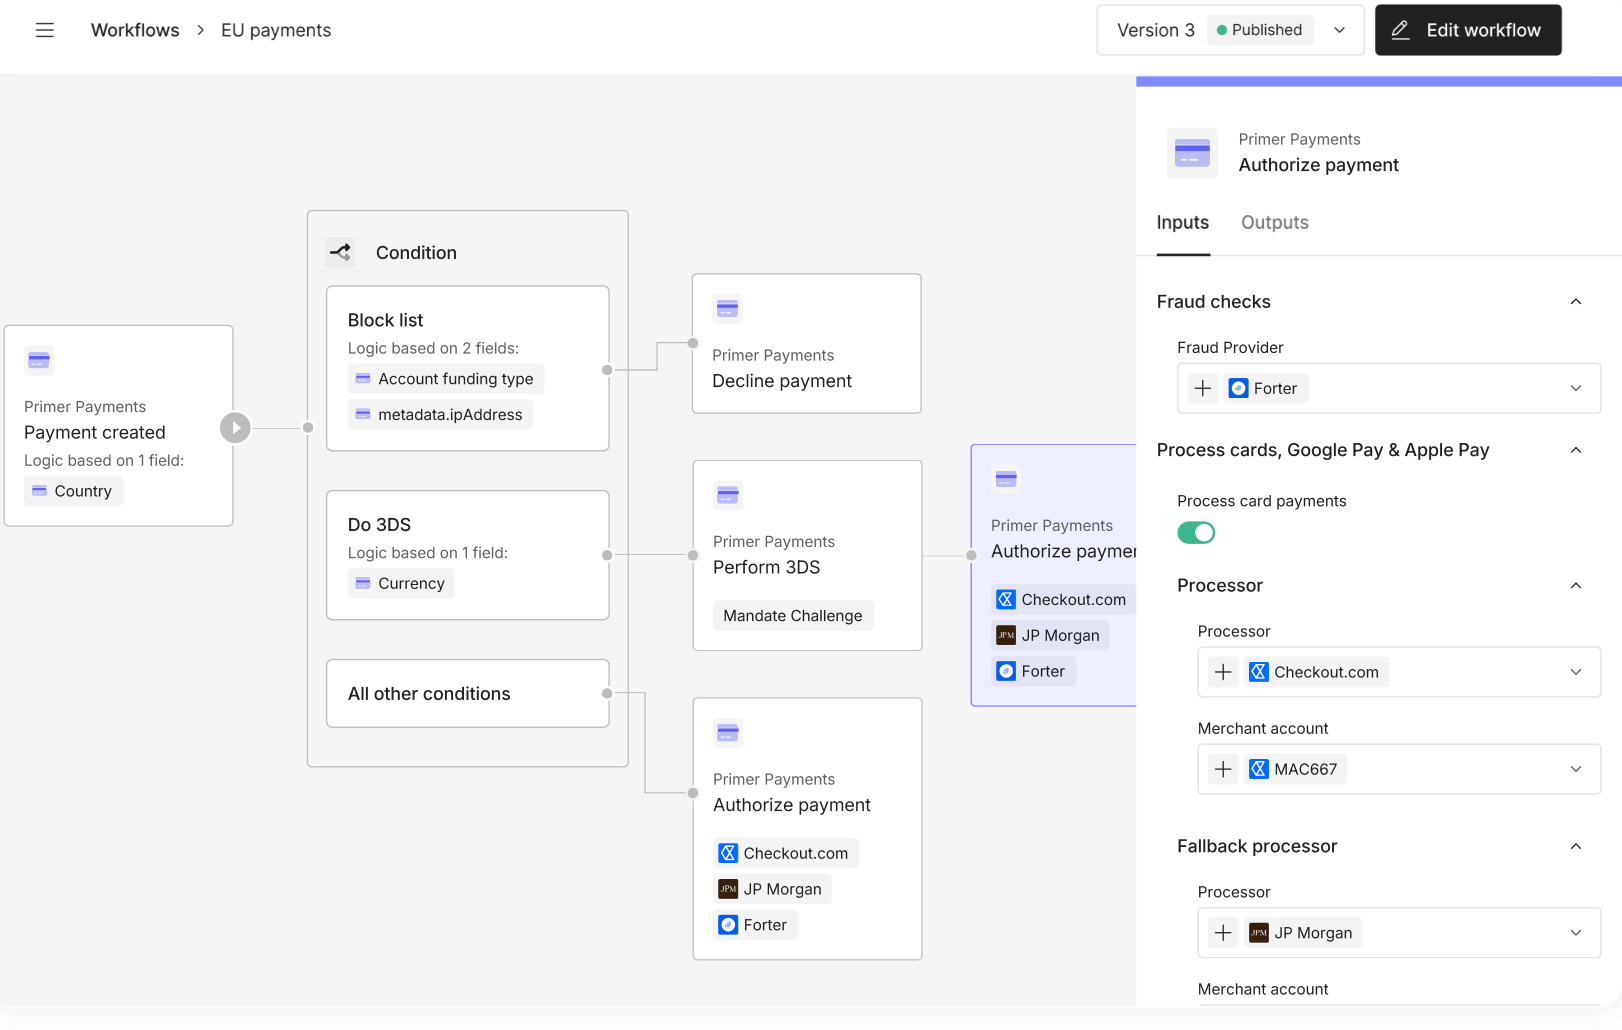The width and height of the screenshot is (1622, 1030).
Task: Click the Currency field chip
Action: tap(401, 583)
